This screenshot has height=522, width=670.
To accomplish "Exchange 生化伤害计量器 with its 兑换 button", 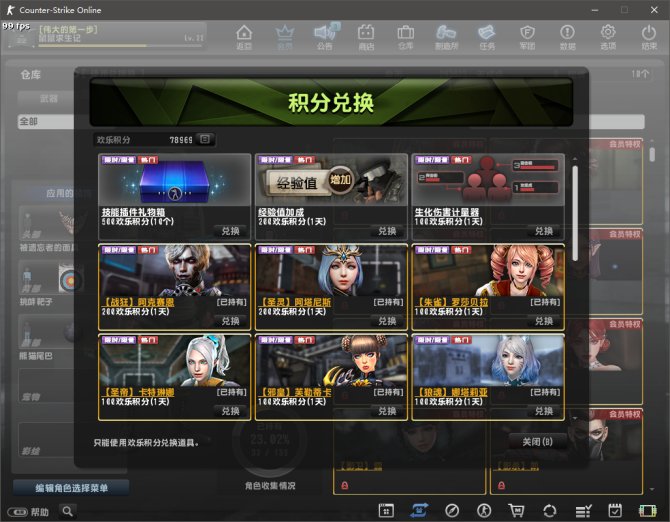I will click(x=544, y=231).
